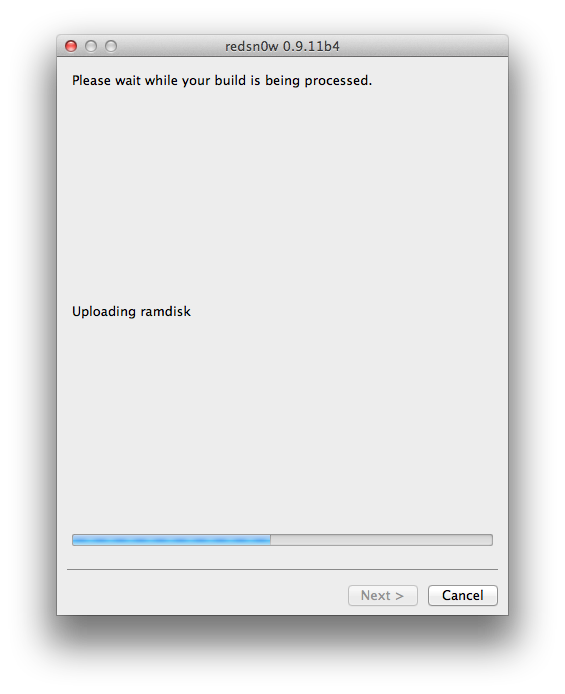Viewport: 565px width, 694px height.
Task: Click the word "ramdisk" in the status line
Action: tap(165, 312)
